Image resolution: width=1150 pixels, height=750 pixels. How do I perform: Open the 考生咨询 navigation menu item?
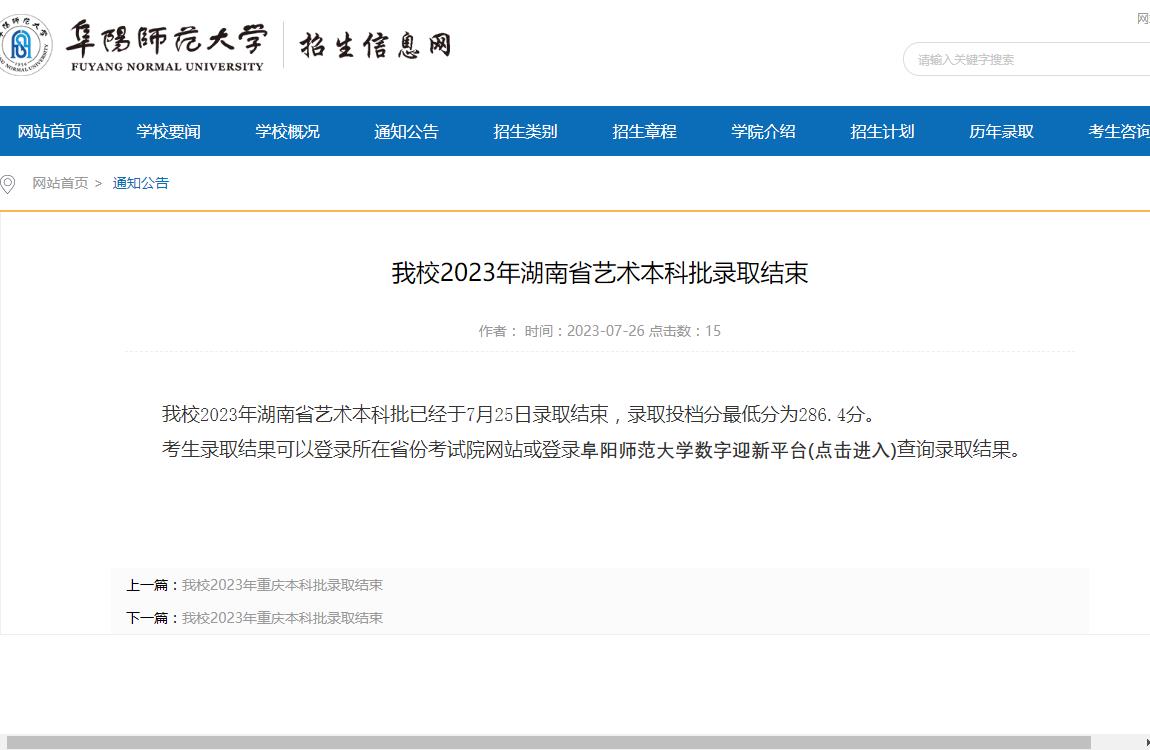point(1118,131)
